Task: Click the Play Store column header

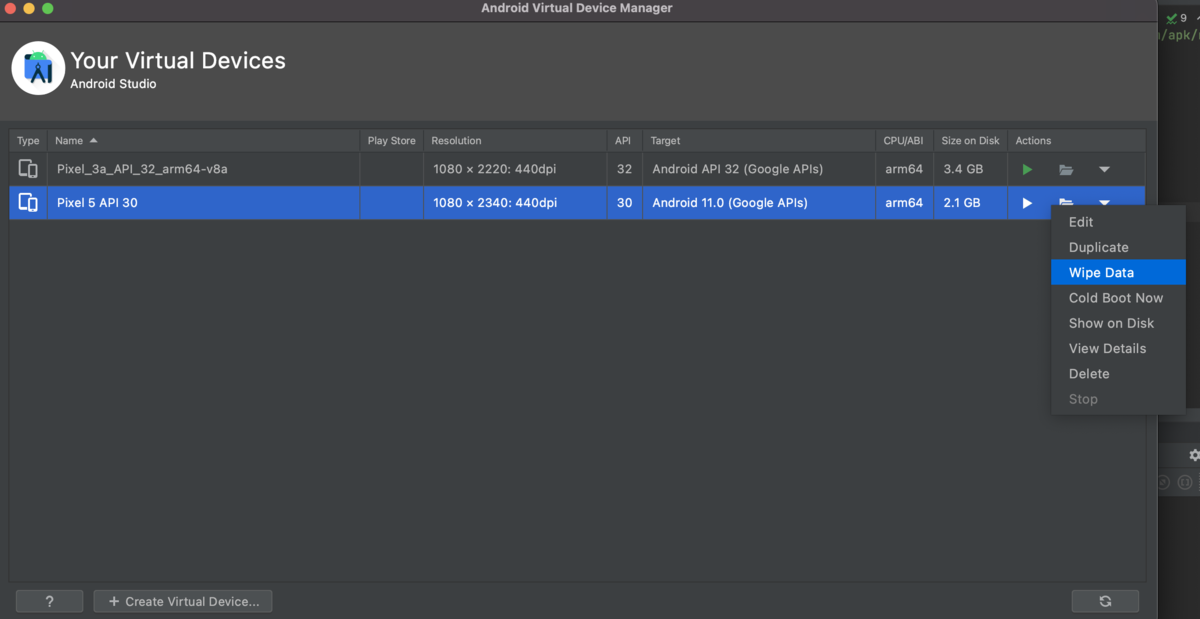Action: coord(391,141)
